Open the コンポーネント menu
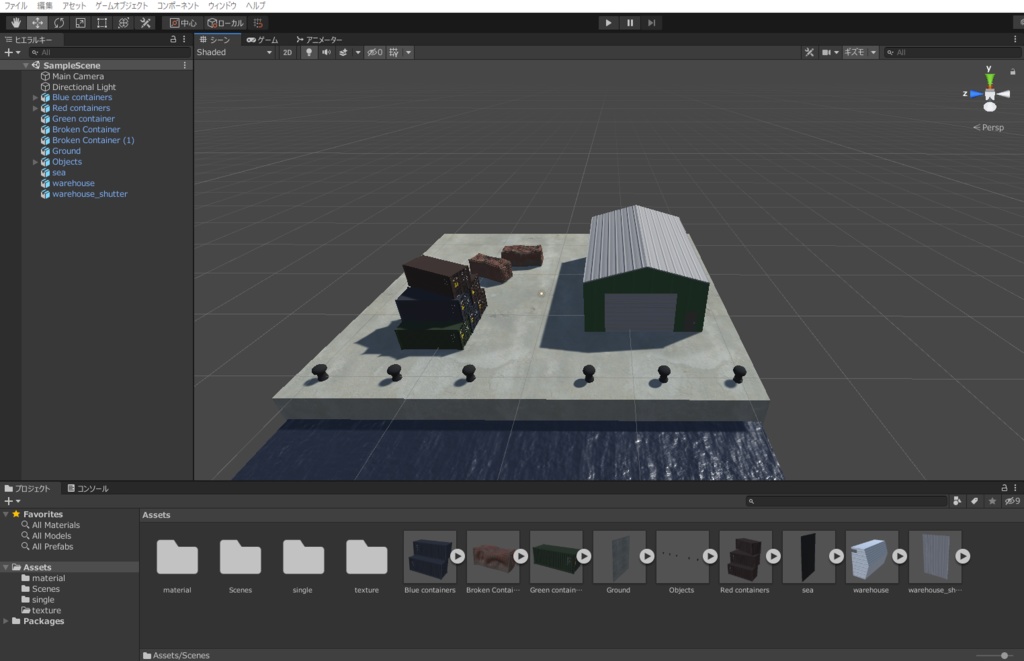 click(x=178, y=5)
